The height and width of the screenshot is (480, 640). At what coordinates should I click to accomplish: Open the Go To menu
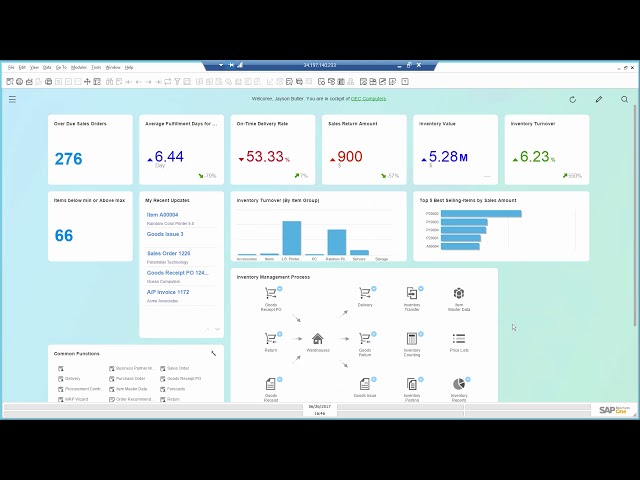(x=61, y=67)
